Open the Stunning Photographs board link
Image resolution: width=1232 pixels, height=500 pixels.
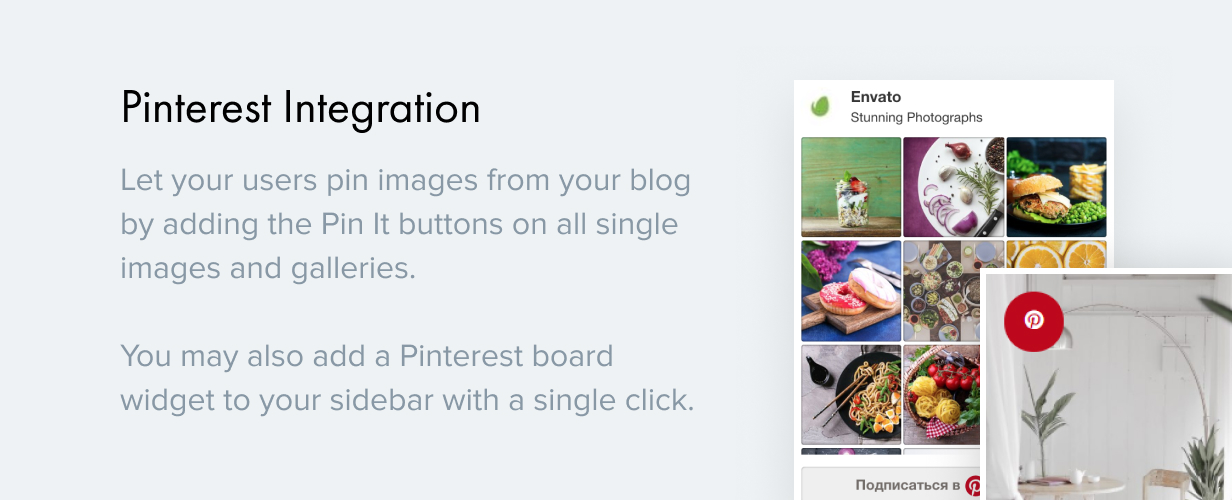click(x=916, y=118)
